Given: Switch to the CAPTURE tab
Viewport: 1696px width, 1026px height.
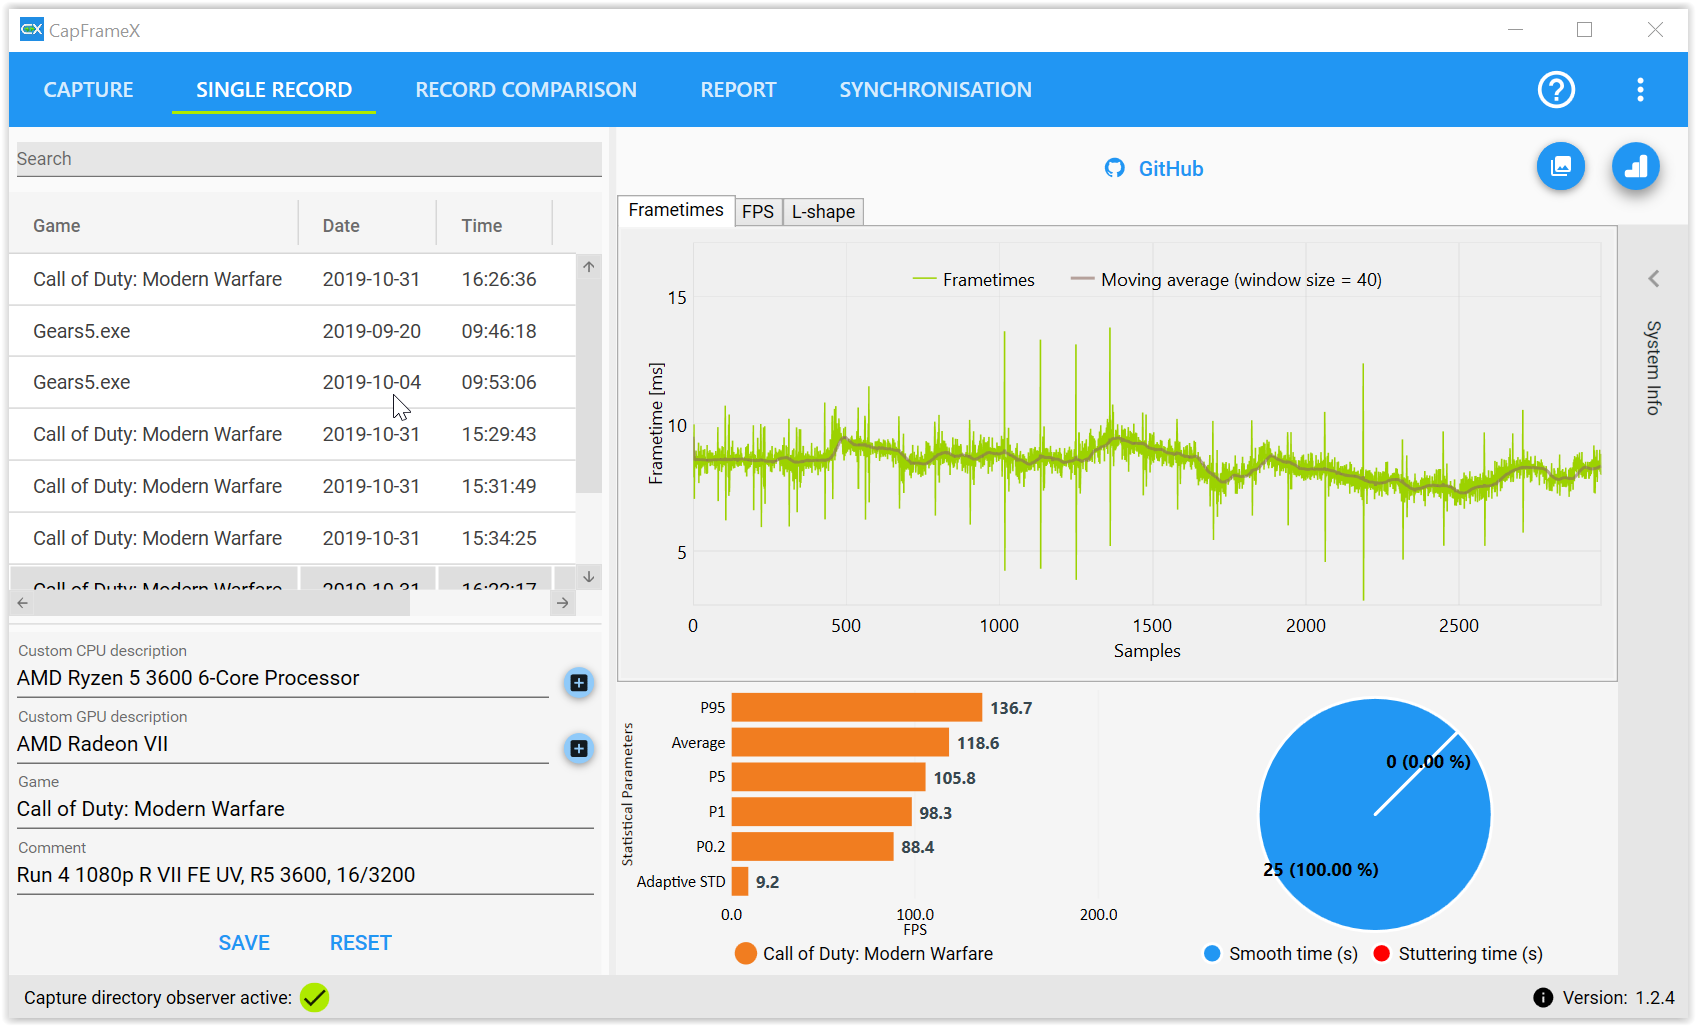Looking at the screenshot, I should pos(88,90).
